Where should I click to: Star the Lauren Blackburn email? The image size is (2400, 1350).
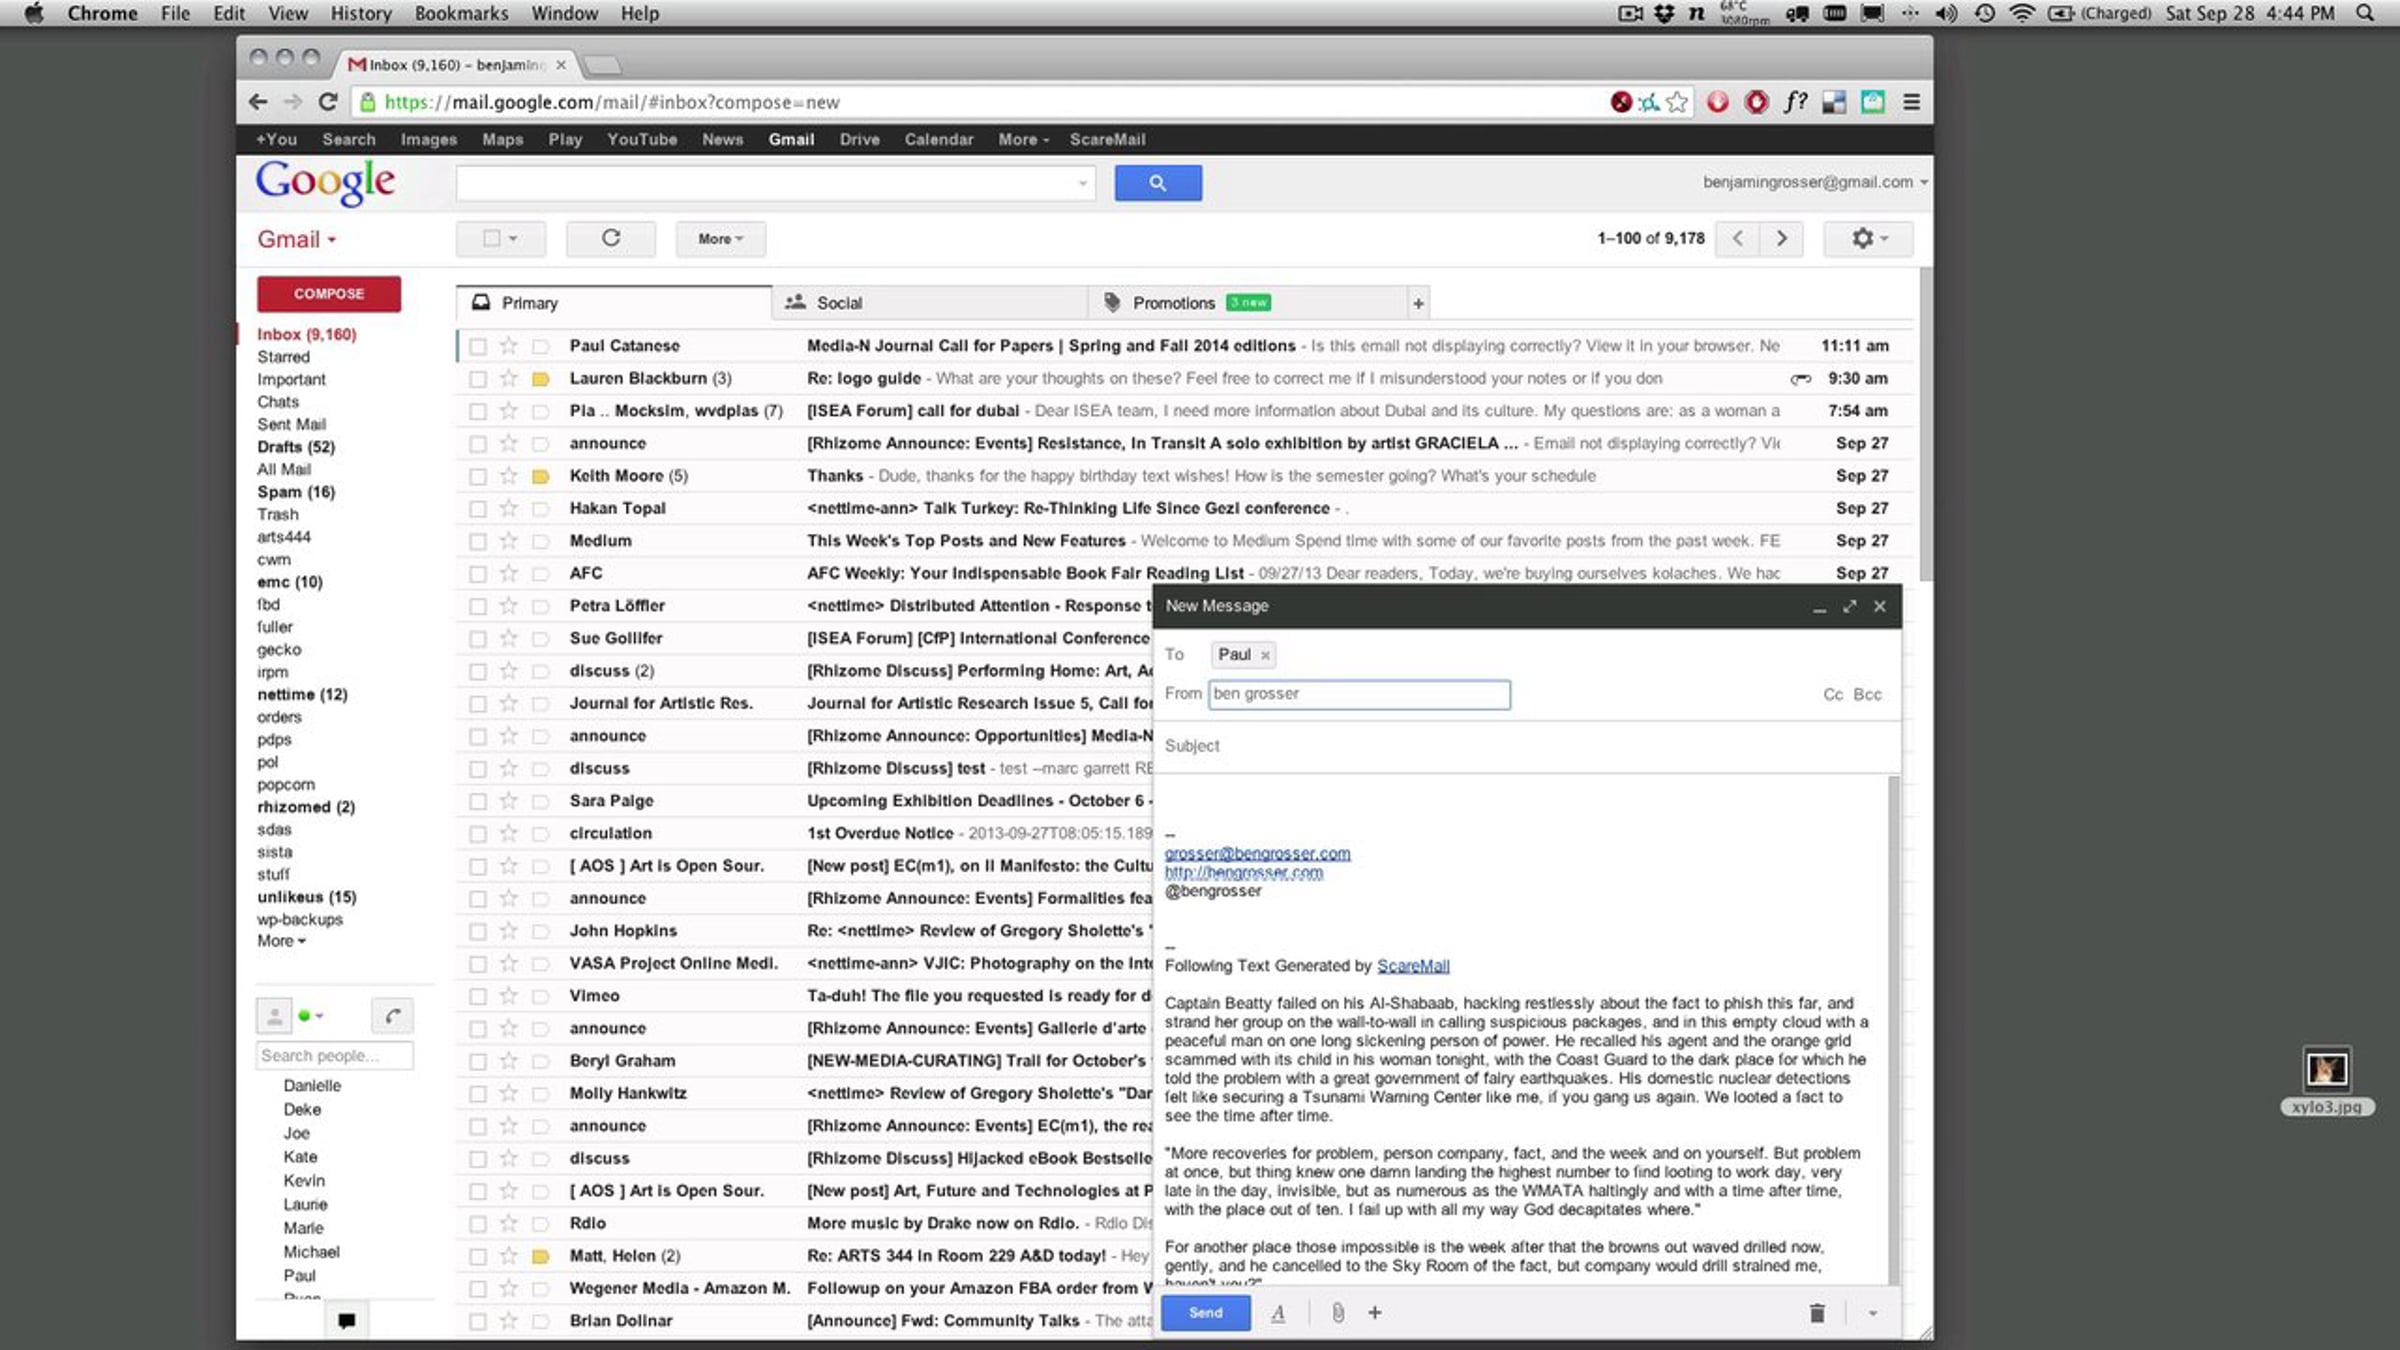[509, 379]
